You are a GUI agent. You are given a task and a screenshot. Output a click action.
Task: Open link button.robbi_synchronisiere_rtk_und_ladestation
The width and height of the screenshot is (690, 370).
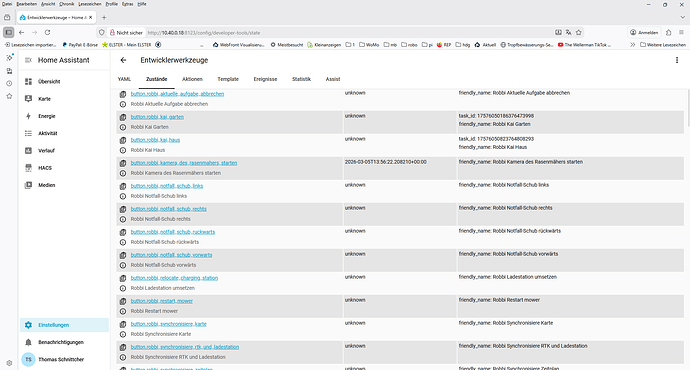point(185,347)
